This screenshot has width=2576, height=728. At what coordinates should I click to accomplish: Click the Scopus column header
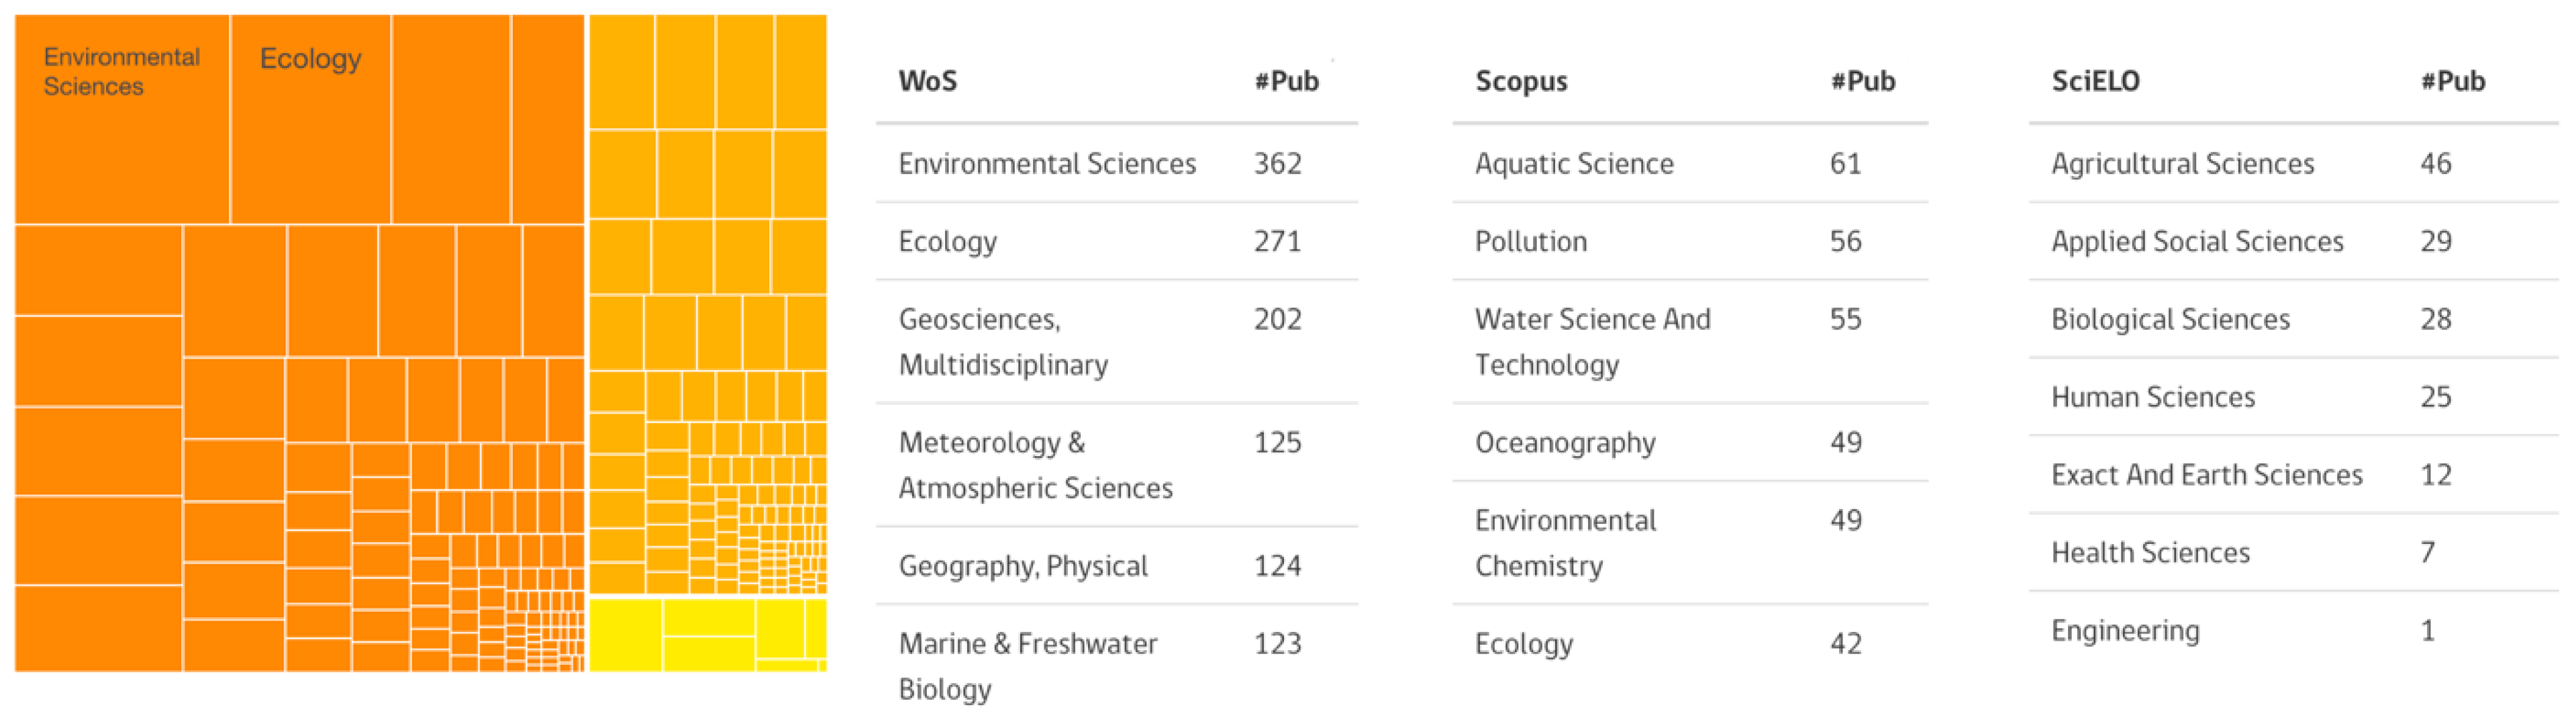click(1521, 81)
